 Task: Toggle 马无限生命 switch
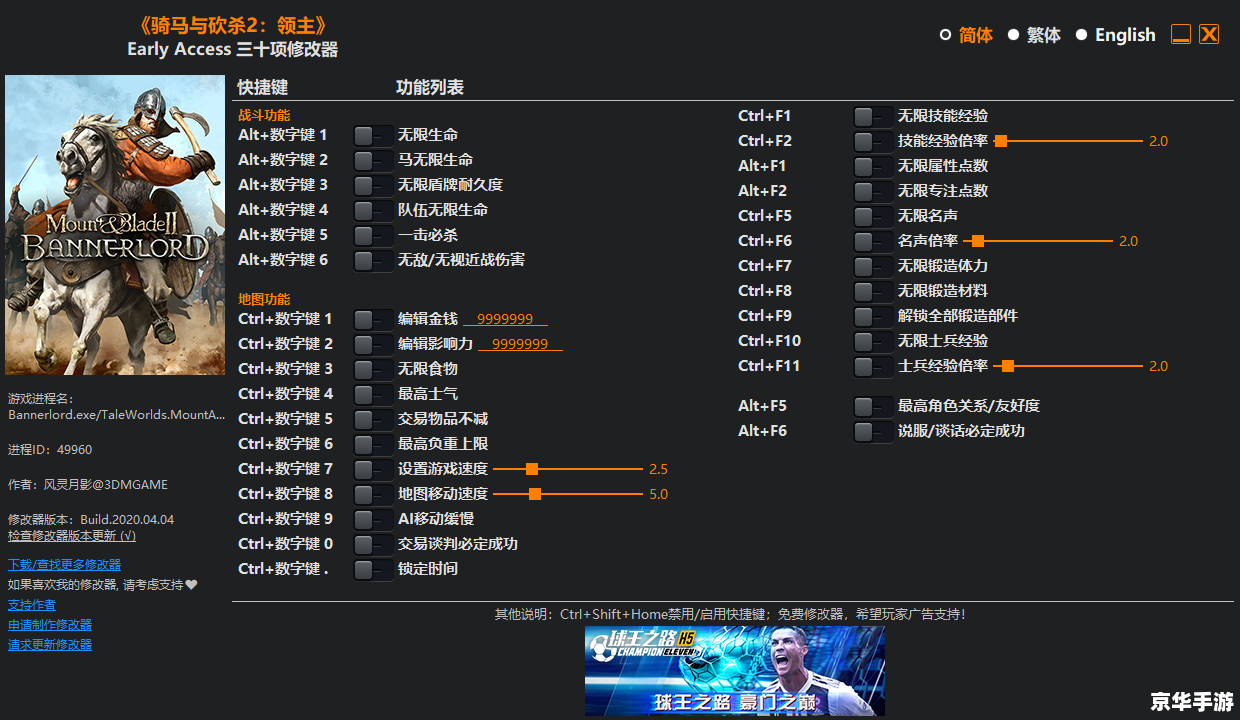[373, 160]
